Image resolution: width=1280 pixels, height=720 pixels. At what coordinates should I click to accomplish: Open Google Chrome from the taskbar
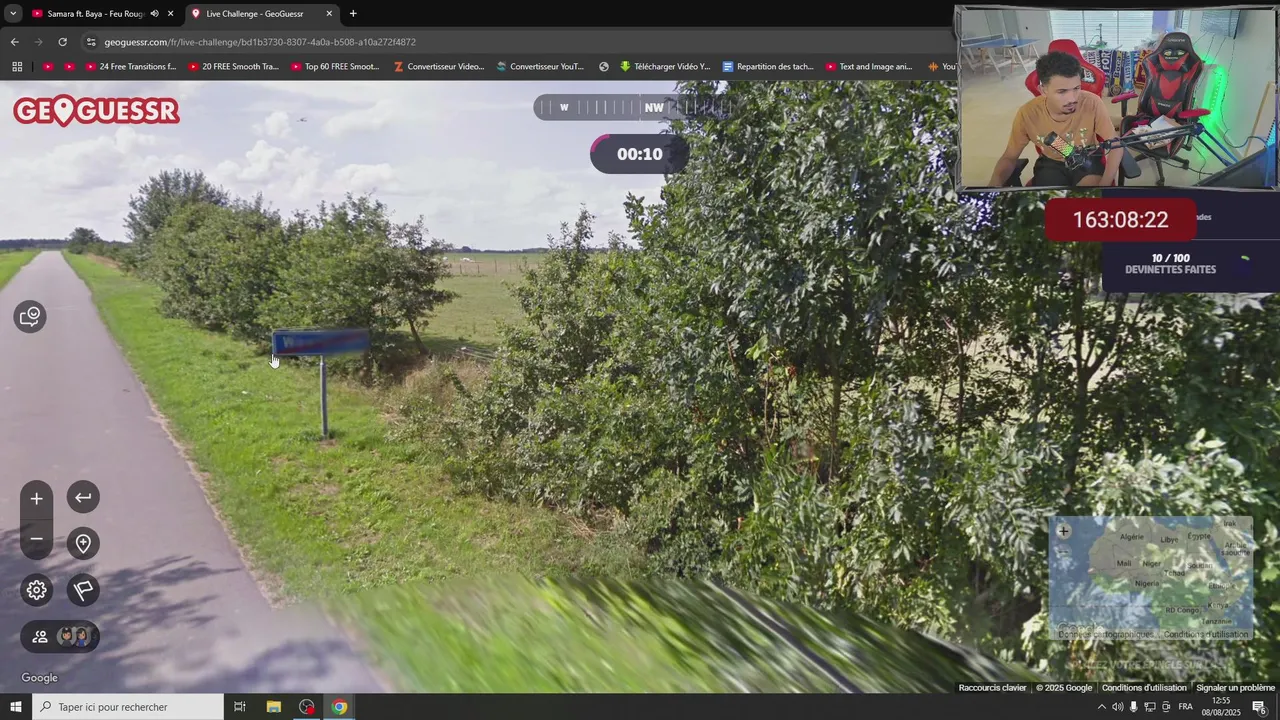coord(340,707)
